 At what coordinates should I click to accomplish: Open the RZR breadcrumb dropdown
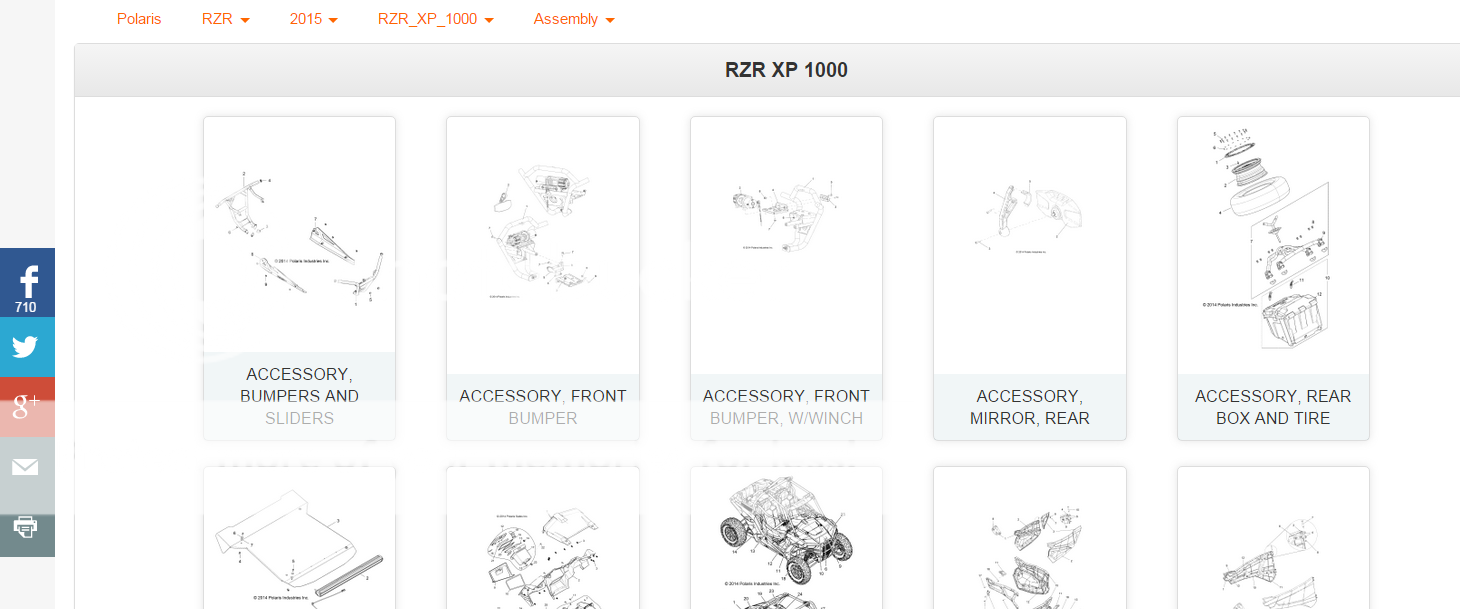pyautogui.click(x=225, y=19)
